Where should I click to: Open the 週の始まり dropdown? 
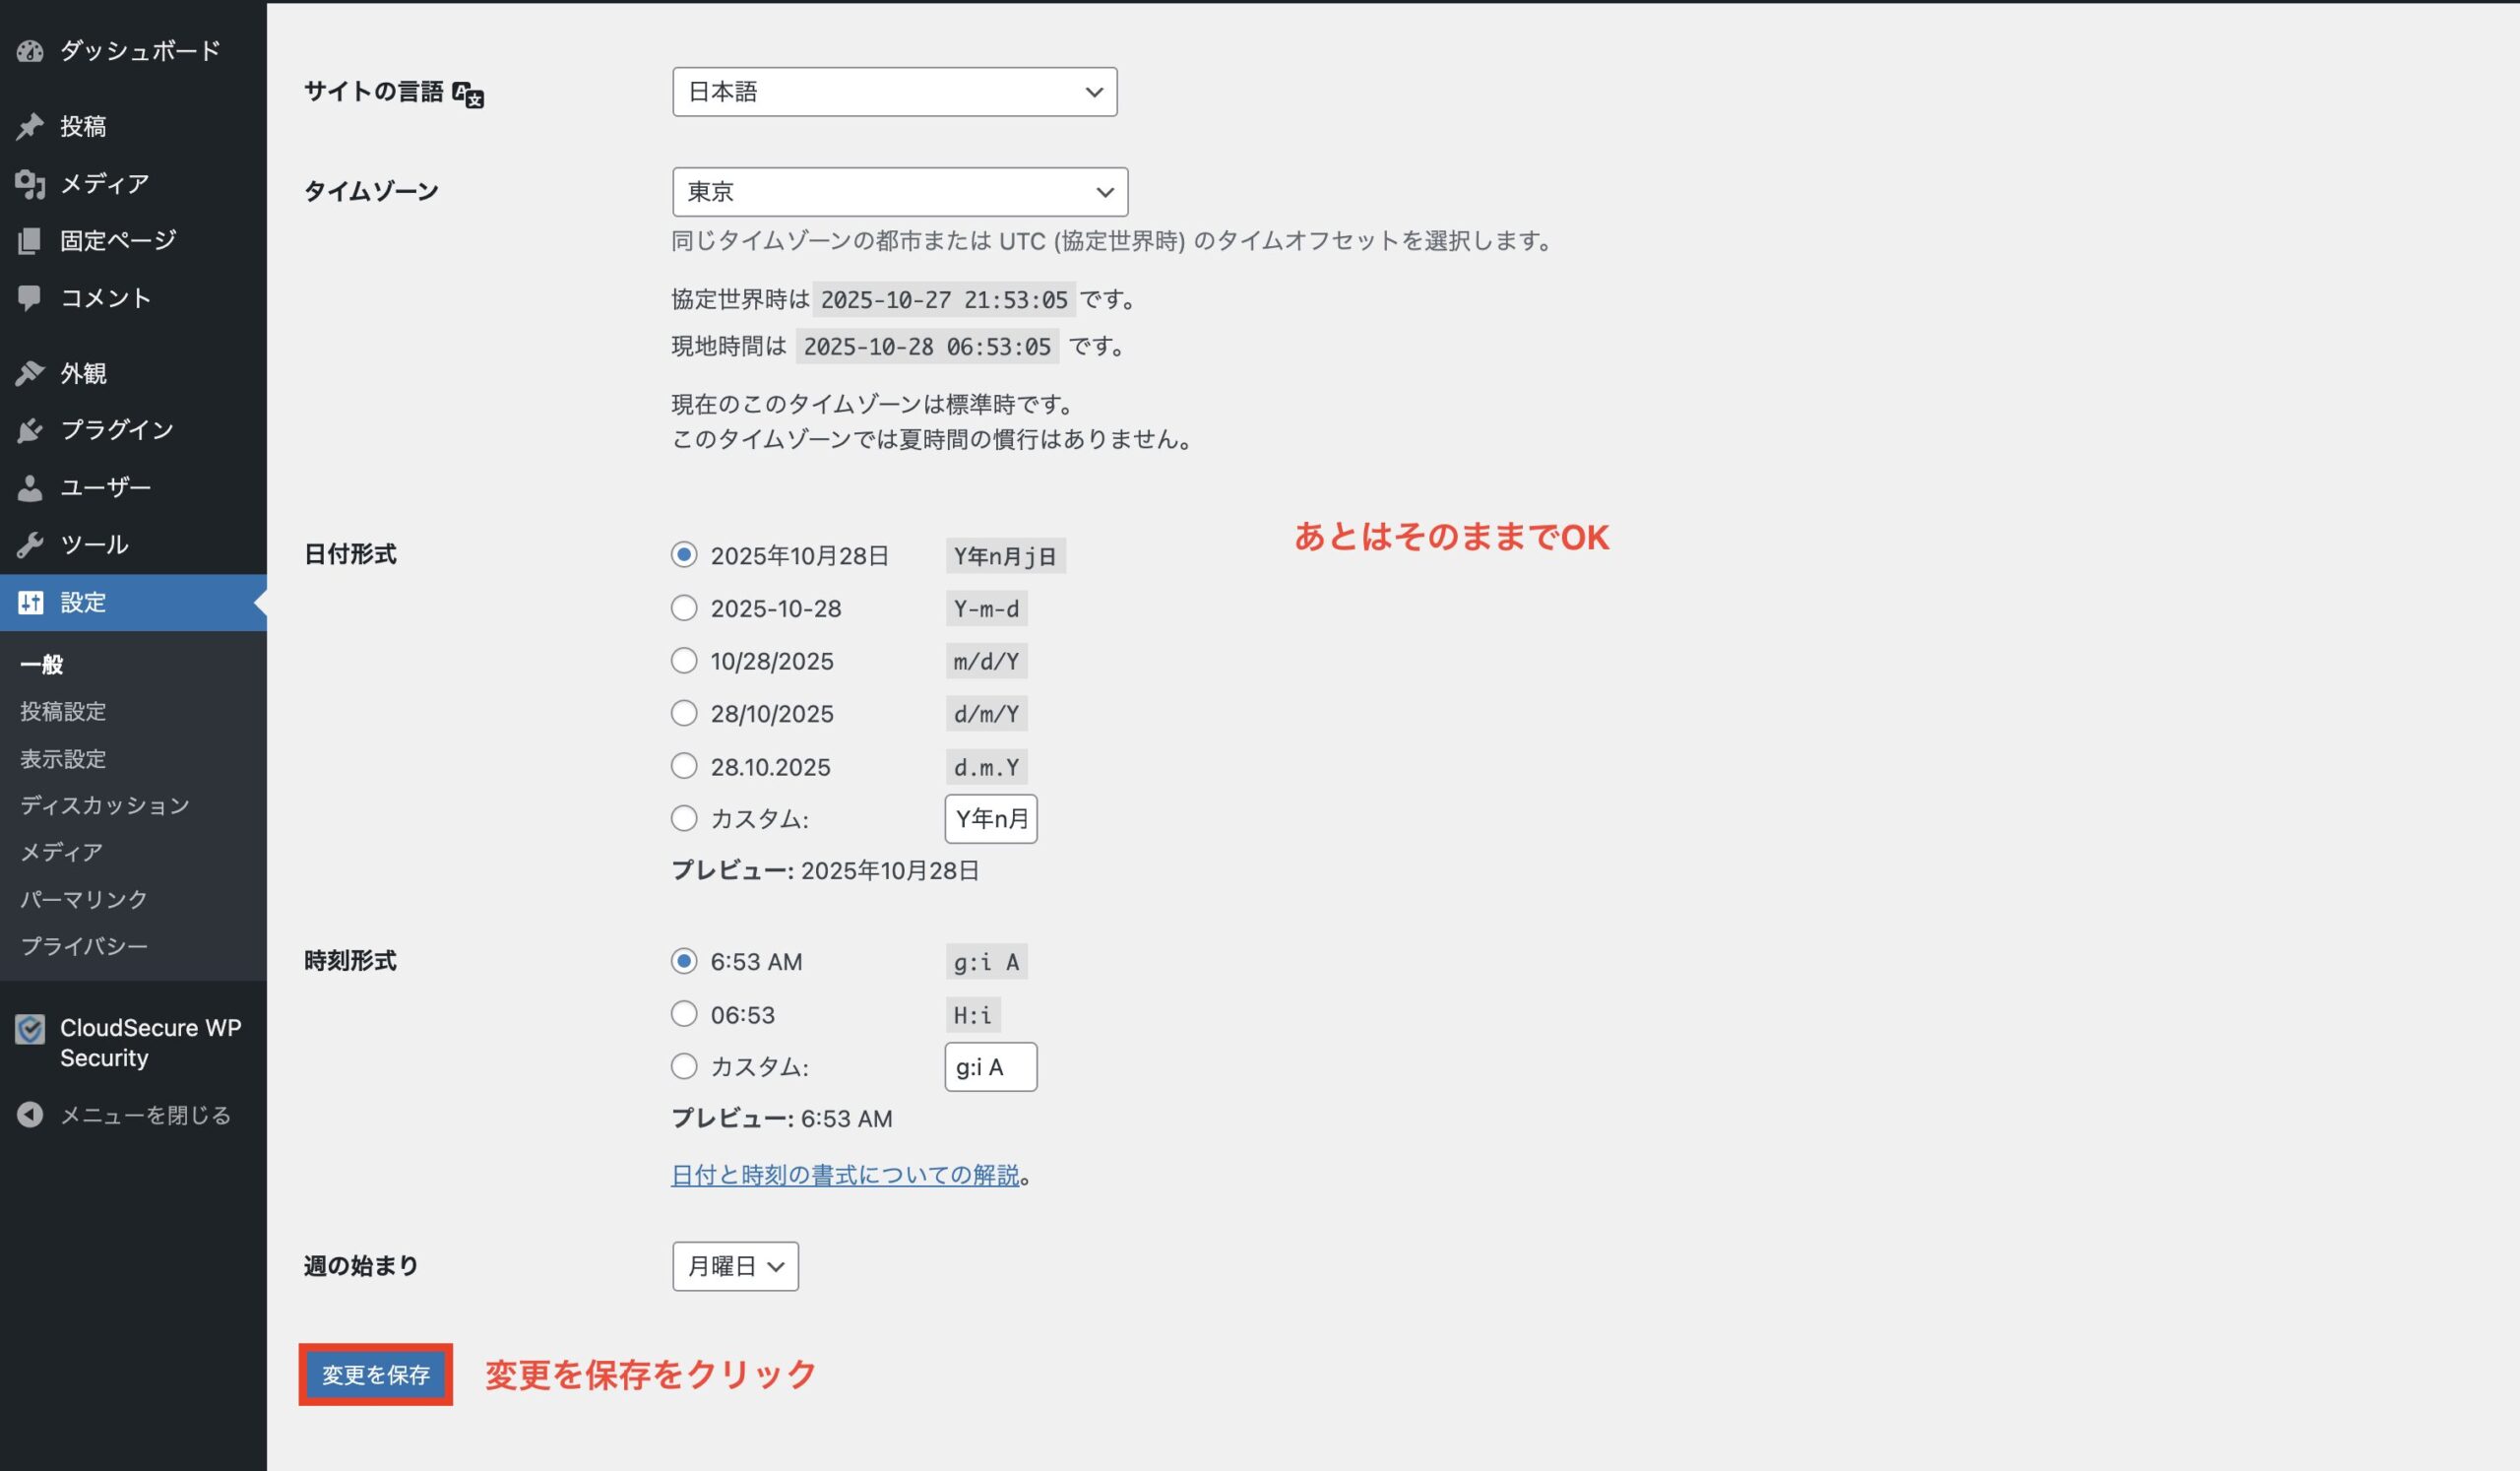tap(735, 1266)
